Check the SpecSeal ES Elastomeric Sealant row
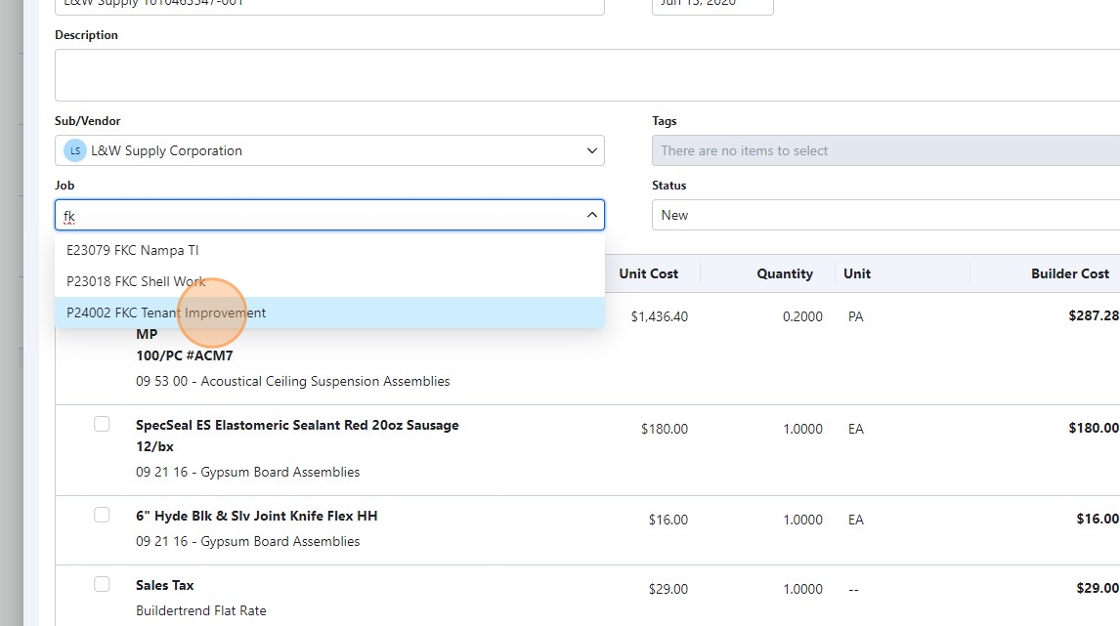1120x626 pixels. 102,424
